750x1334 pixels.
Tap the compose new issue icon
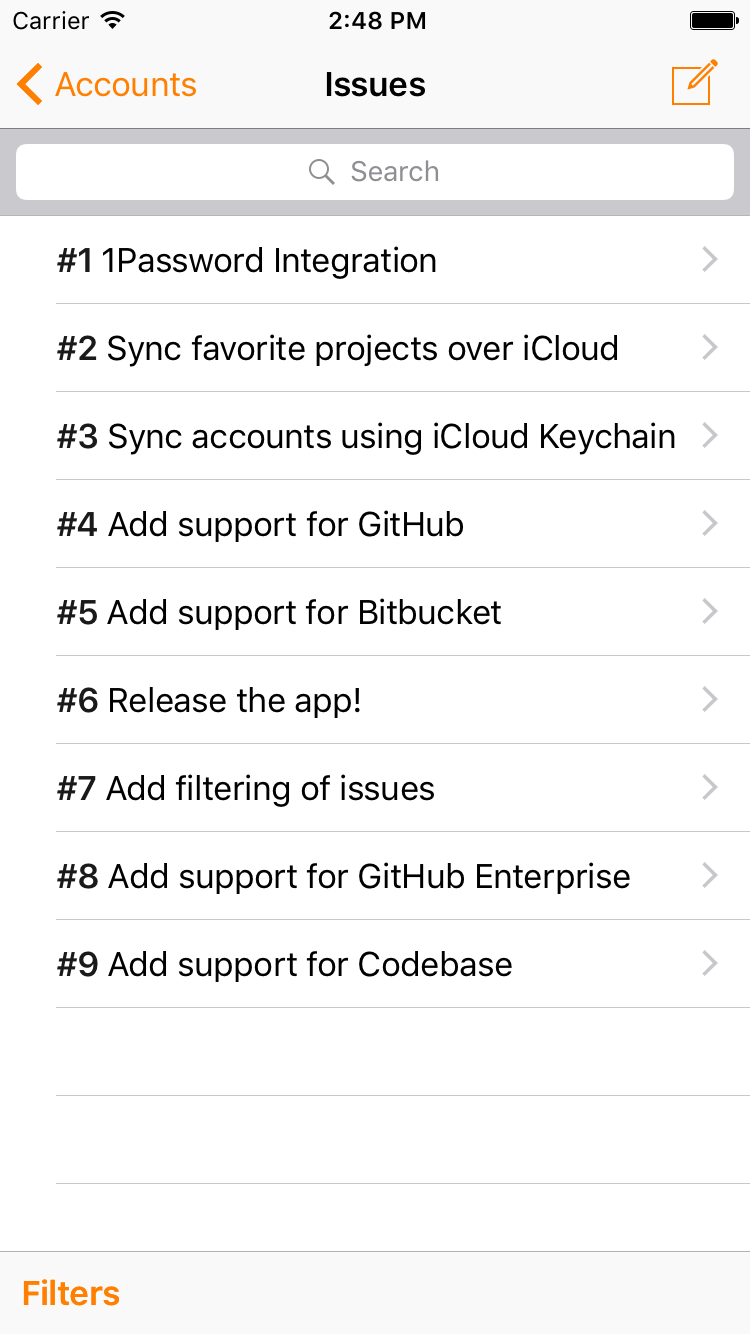pyautogui.click(x=694, y=83)
